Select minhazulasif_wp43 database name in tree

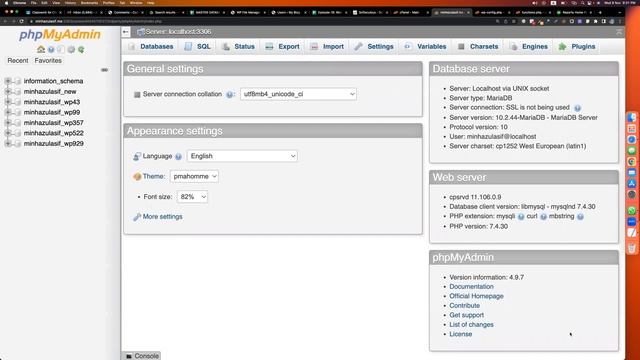(52, 102)
